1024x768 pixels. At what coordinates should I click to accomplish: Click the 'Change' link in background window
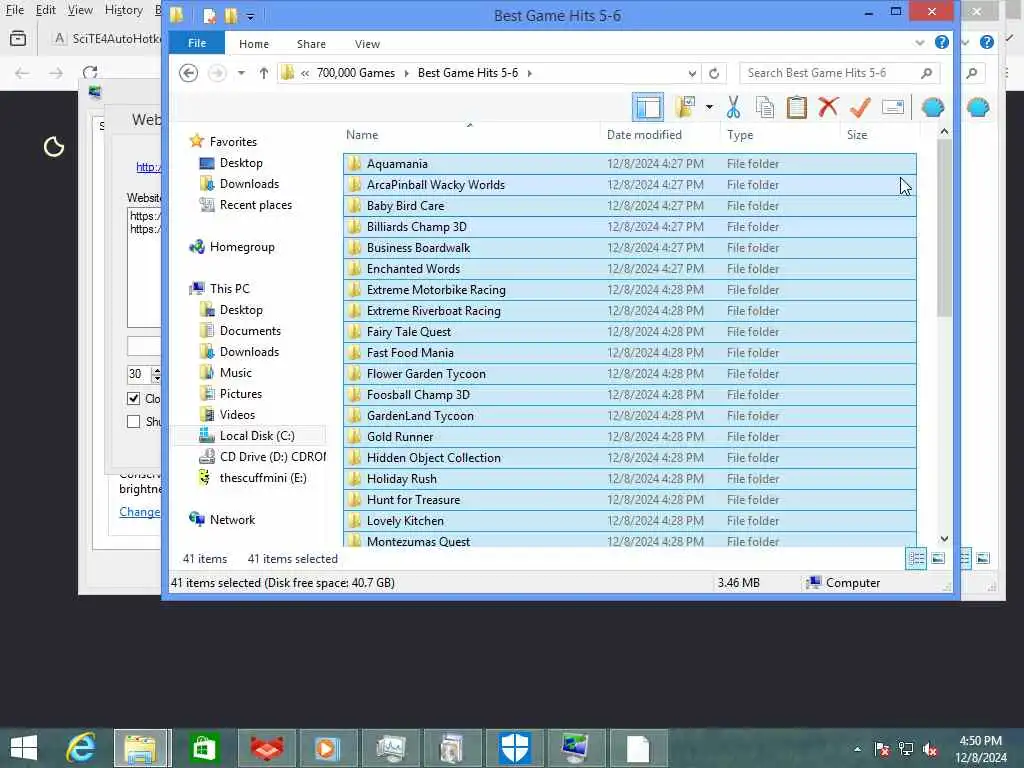pyautogui.click(x=139, y=512)
